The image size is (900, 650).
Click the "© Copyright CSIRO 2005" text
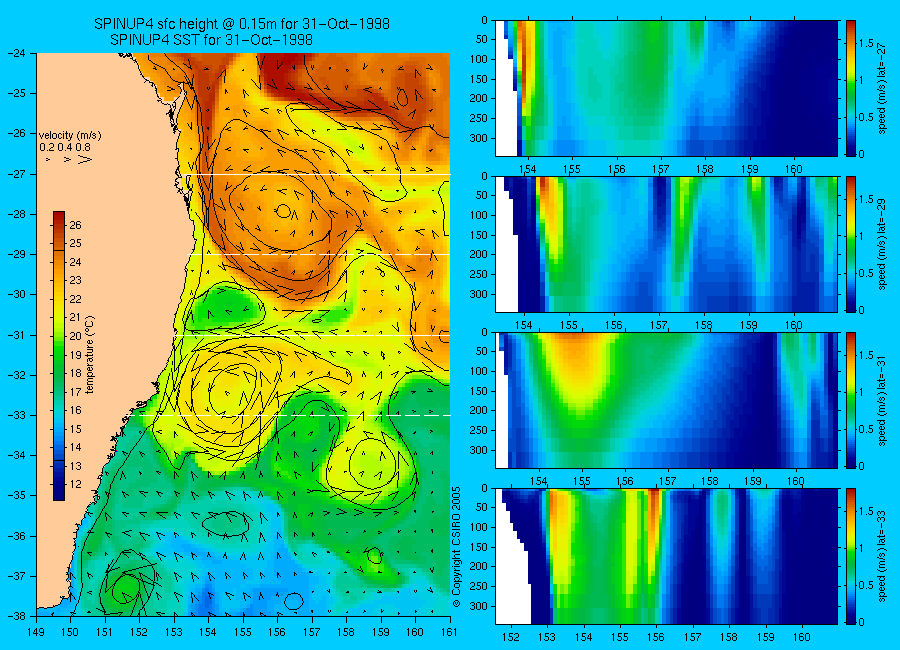(x=457, y=547)
